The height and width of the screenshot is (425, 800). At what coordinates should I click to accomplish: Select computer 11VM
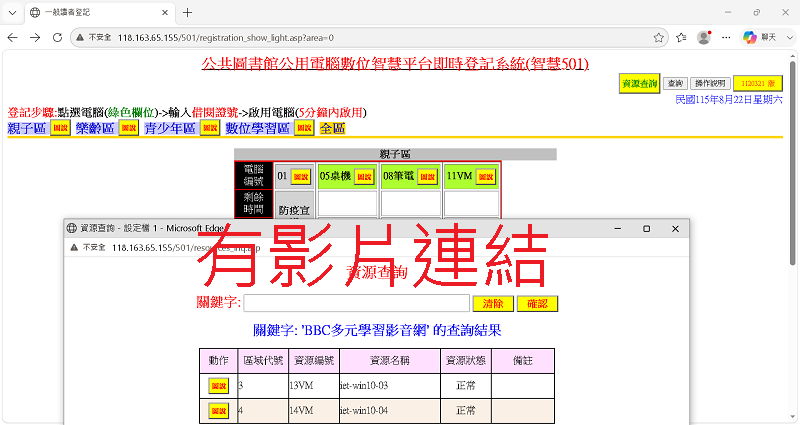(459, 176)
